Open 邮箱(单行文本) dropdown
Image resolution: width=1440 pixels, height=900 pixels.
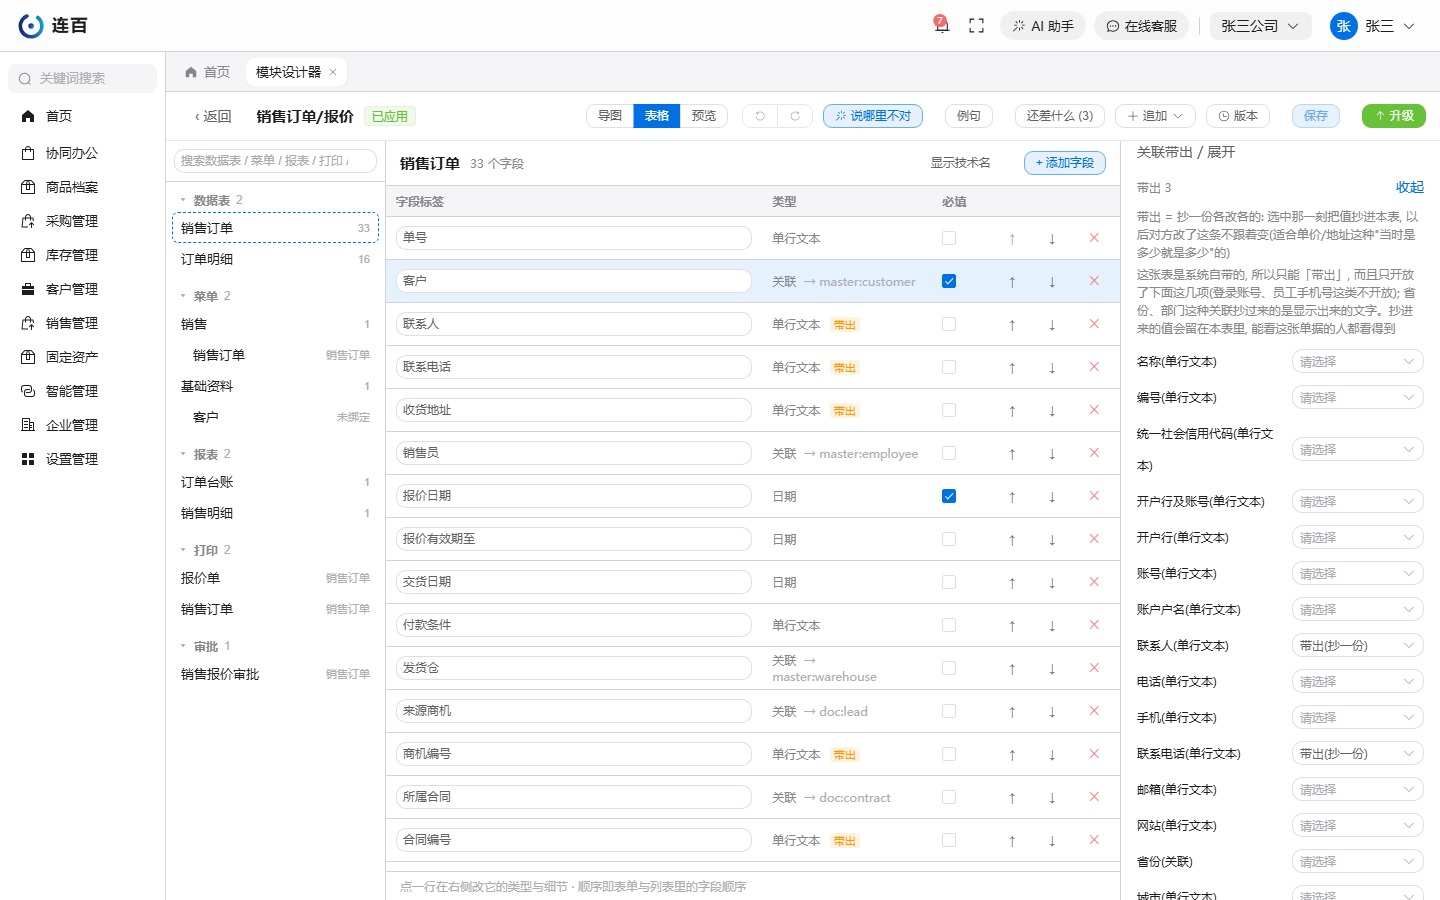[1357, 789]
